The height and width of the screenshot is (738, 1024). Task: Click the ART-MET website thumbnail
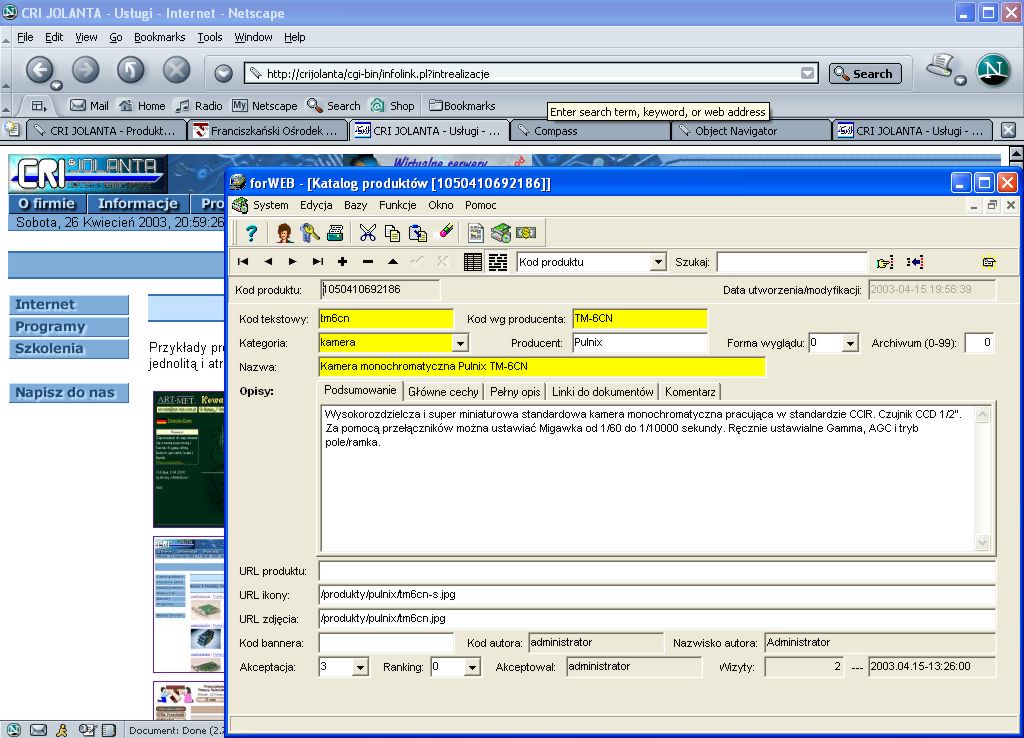(x=189, y=459)
